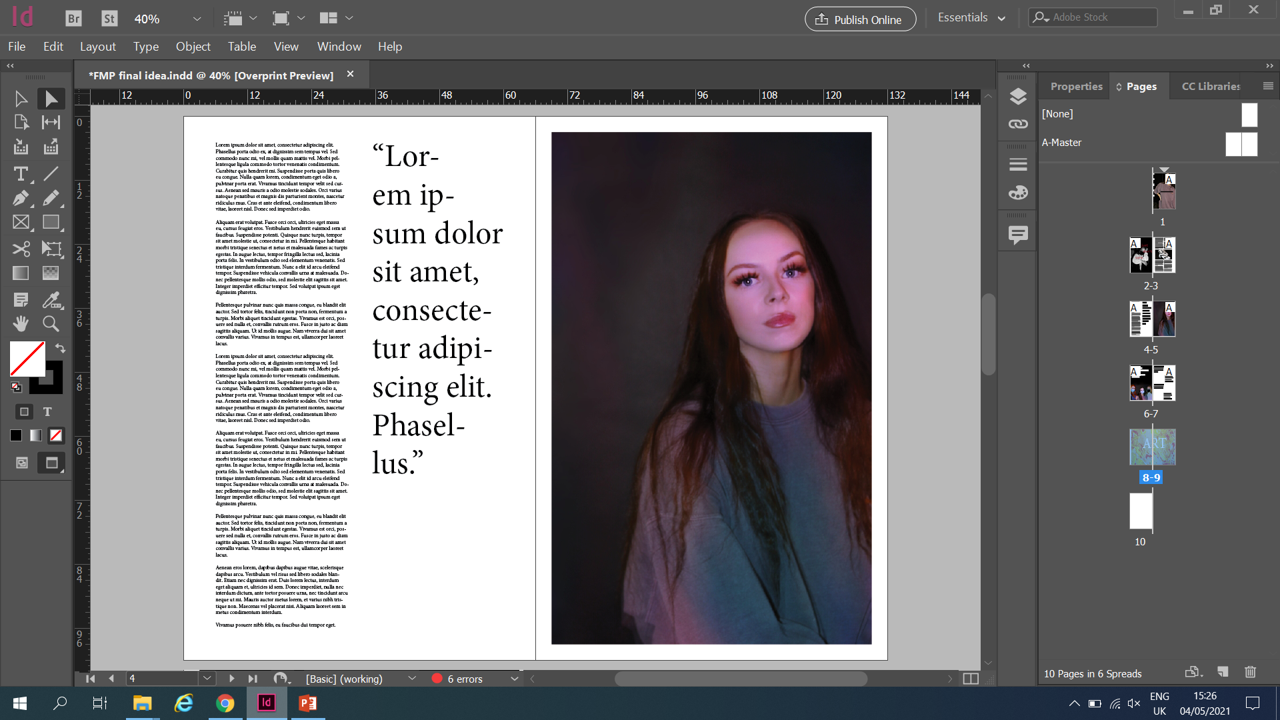Select the Gap tool
Screen dimensions: 1280x720
[51, 123]
